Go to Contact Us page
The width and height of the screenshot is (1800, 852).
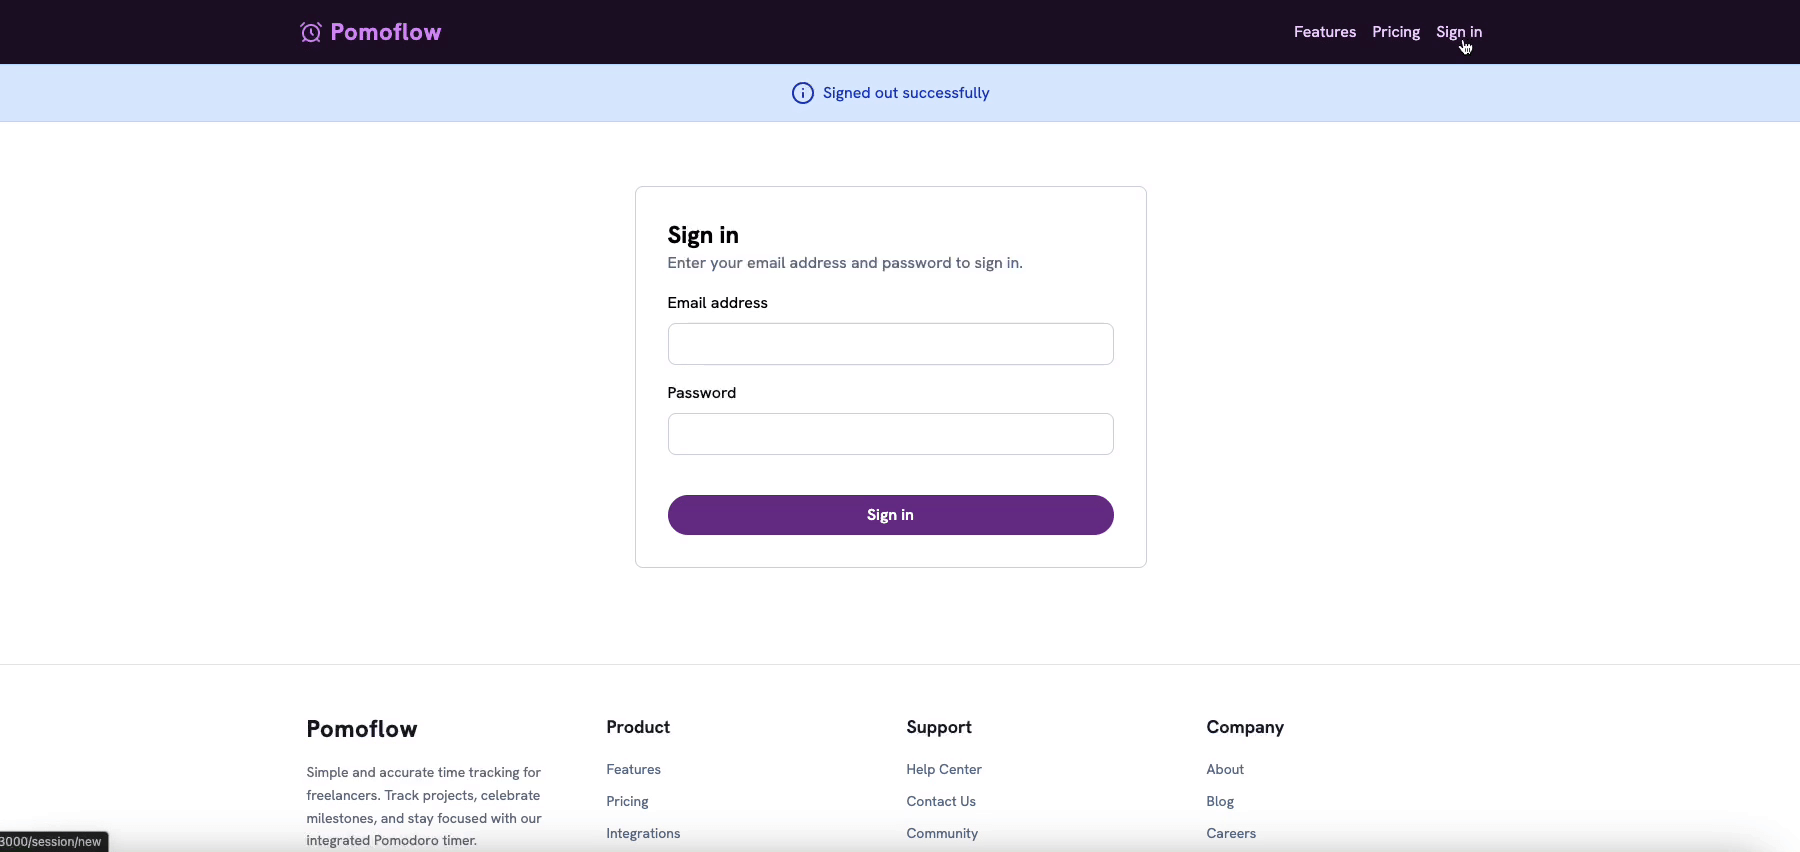point(941,801)
